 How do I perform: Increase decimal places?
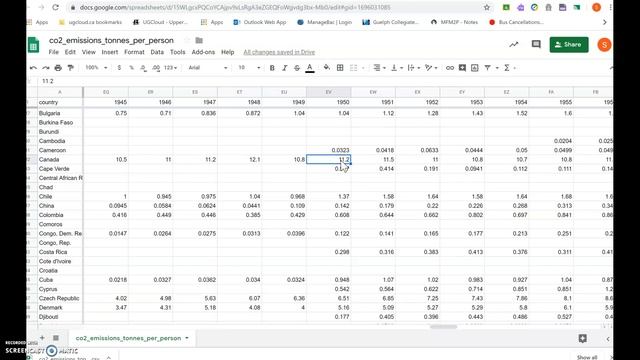pyautogui.click(x=156, y=68)
